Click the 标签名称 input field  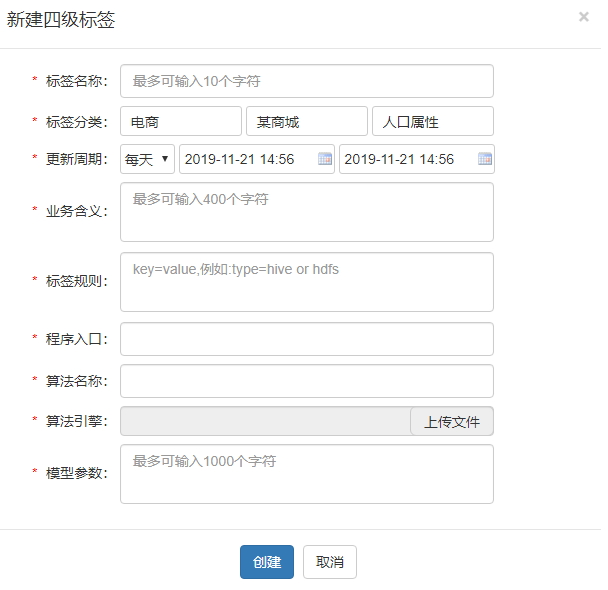(307, 81)
